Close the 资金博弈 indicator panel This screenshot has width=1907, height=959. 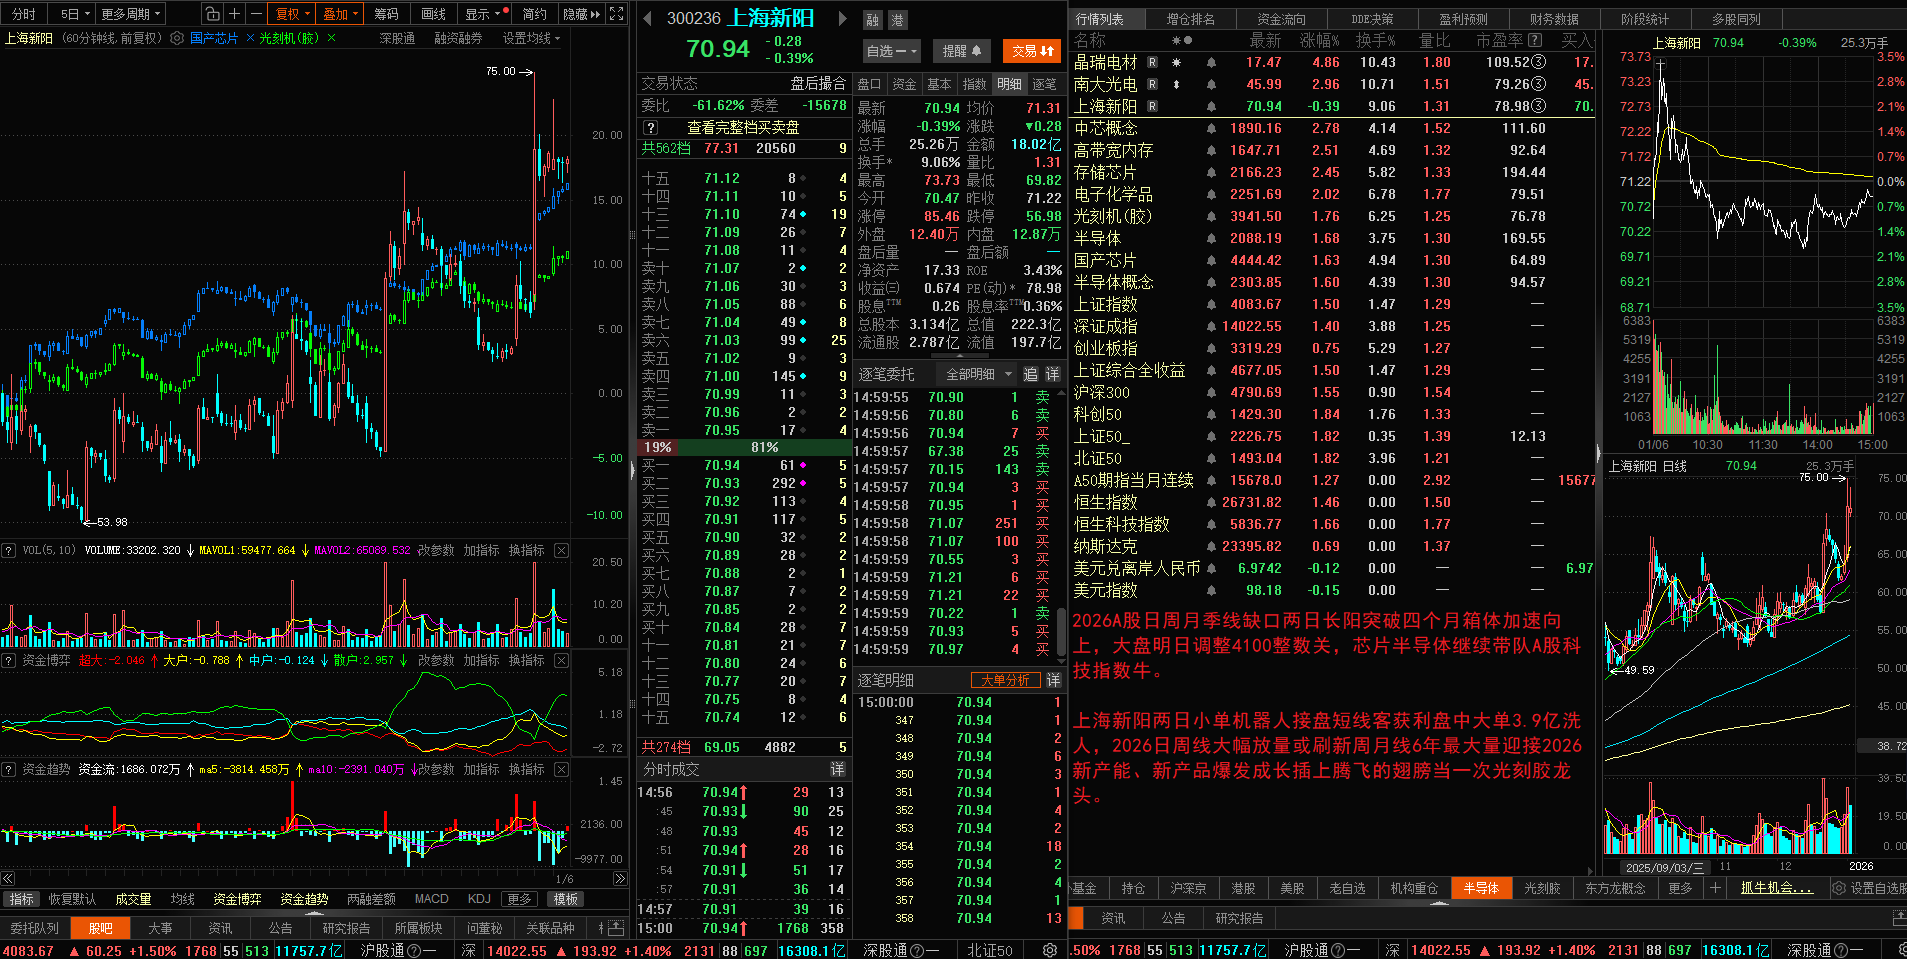point(562,660)
